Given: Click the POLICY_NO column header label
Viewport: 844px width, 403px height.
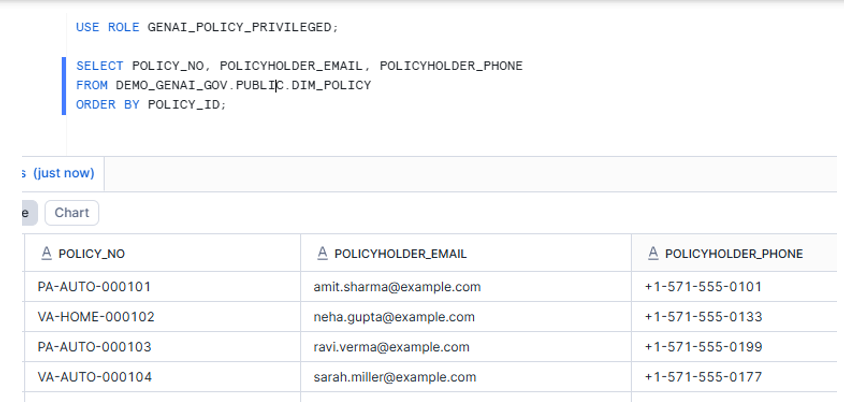Looking at the screenshot, I should 91,254.
